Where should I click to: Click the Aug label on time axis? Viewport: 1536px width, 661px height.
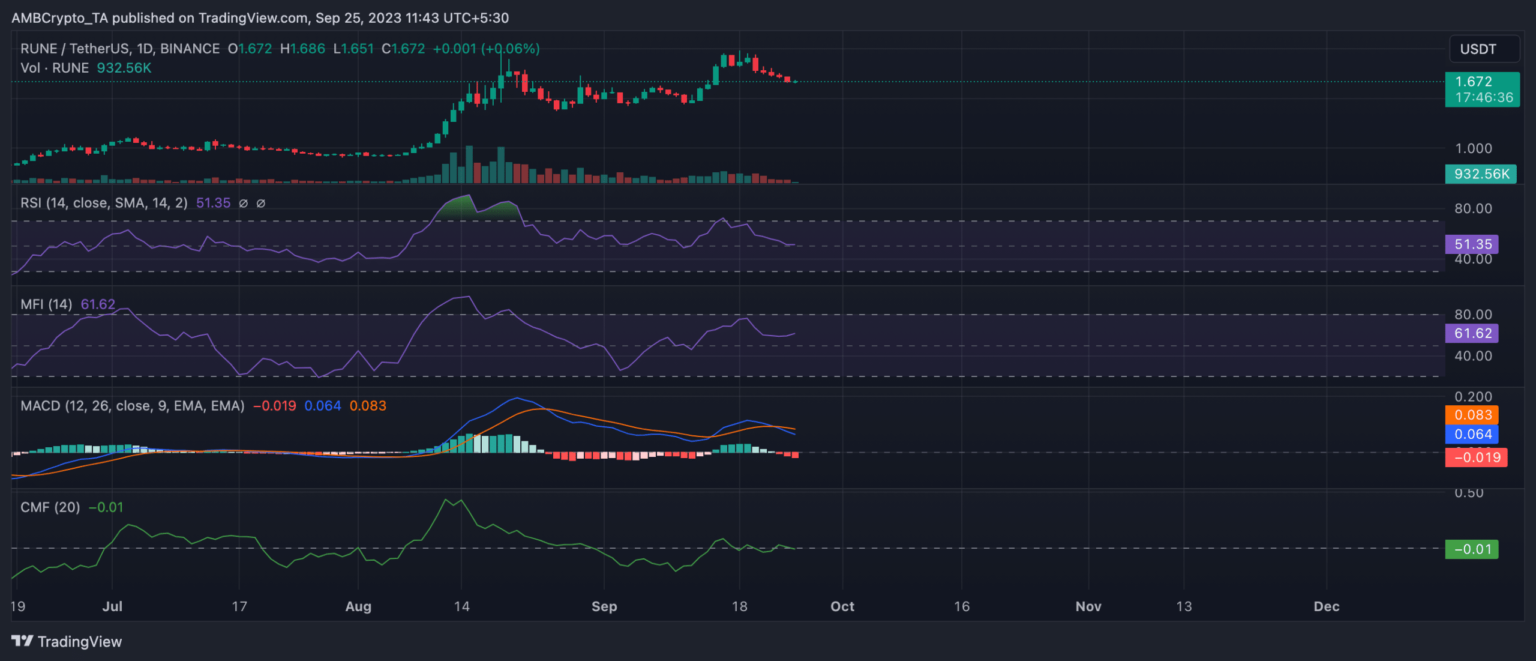point(359,606)
